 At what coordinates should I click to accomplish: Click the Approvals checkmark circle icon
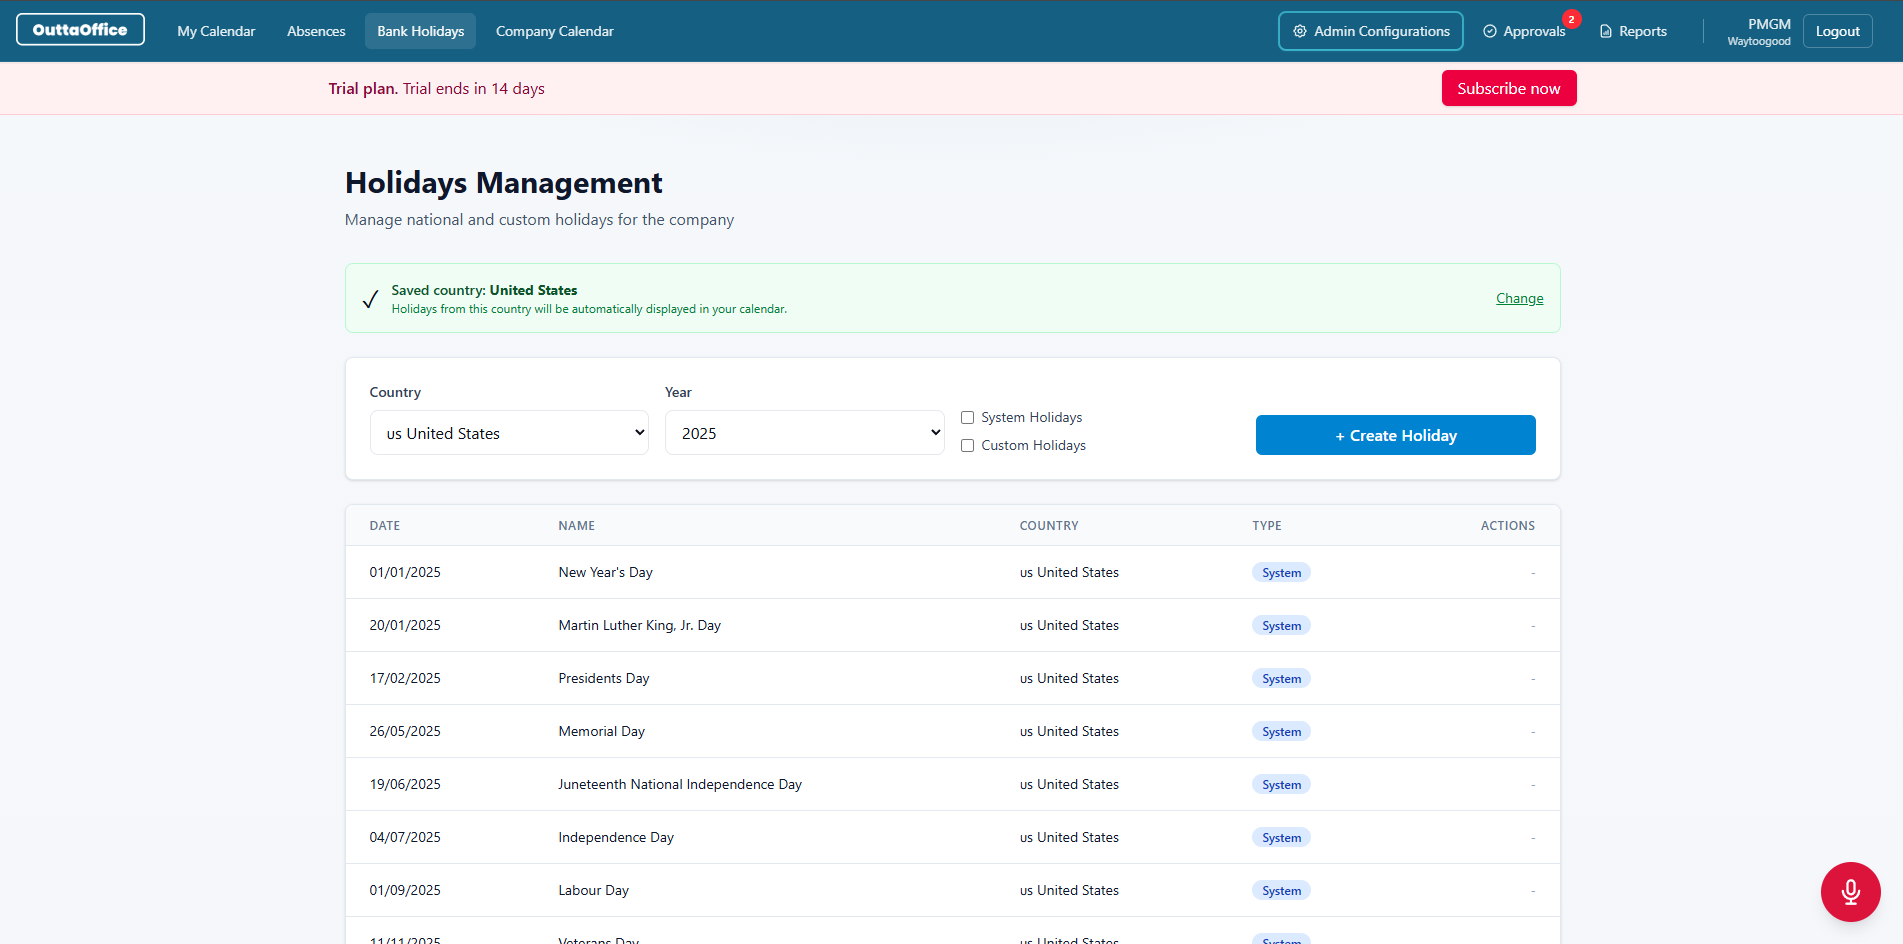click(1490, 31)
